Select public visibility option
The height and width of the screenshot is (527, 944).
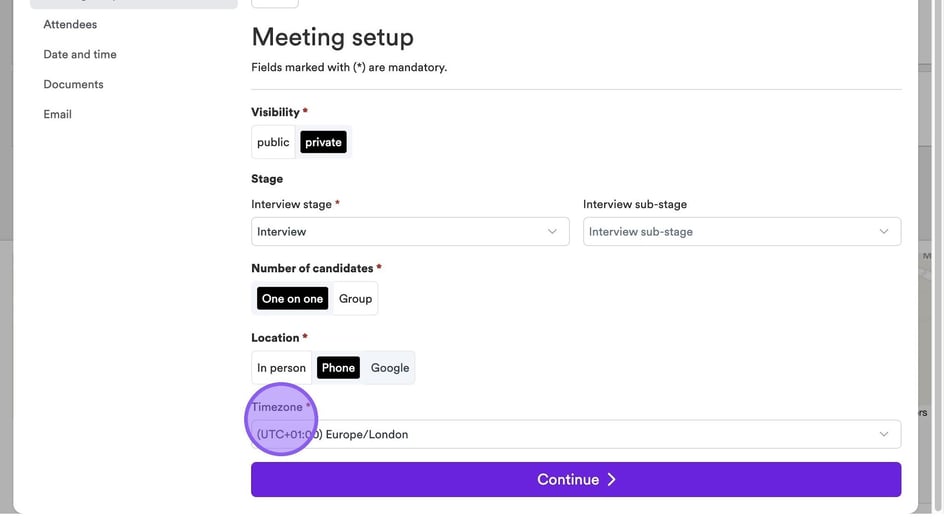(x=273, y=142)
